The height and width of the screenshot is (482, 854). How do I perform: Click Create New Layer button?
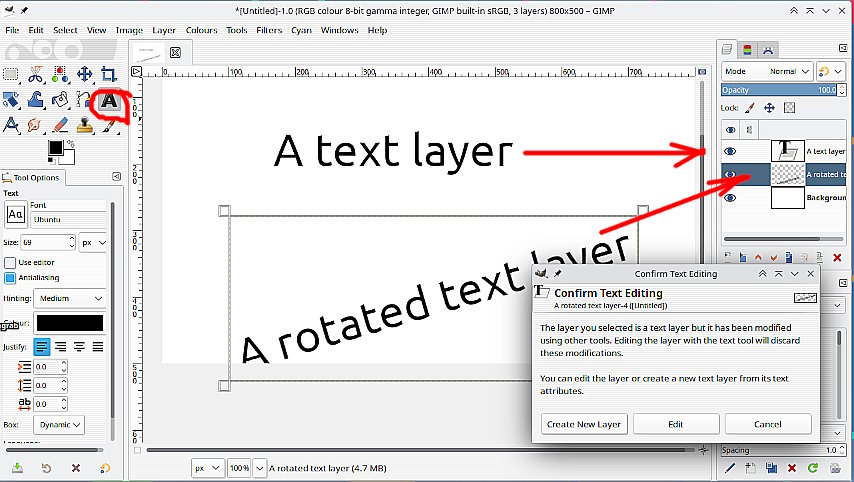coord(584,424)
